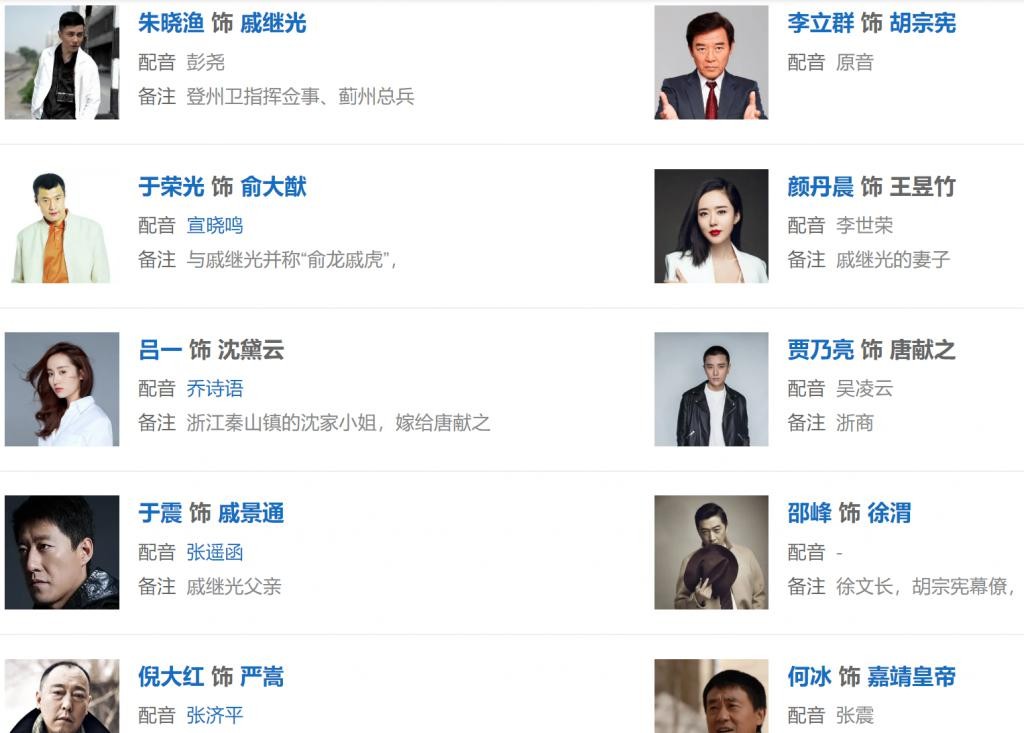Screen dimensions: 1024x733
Task: Open the 戚继光 character link
Action: point(273,24)
